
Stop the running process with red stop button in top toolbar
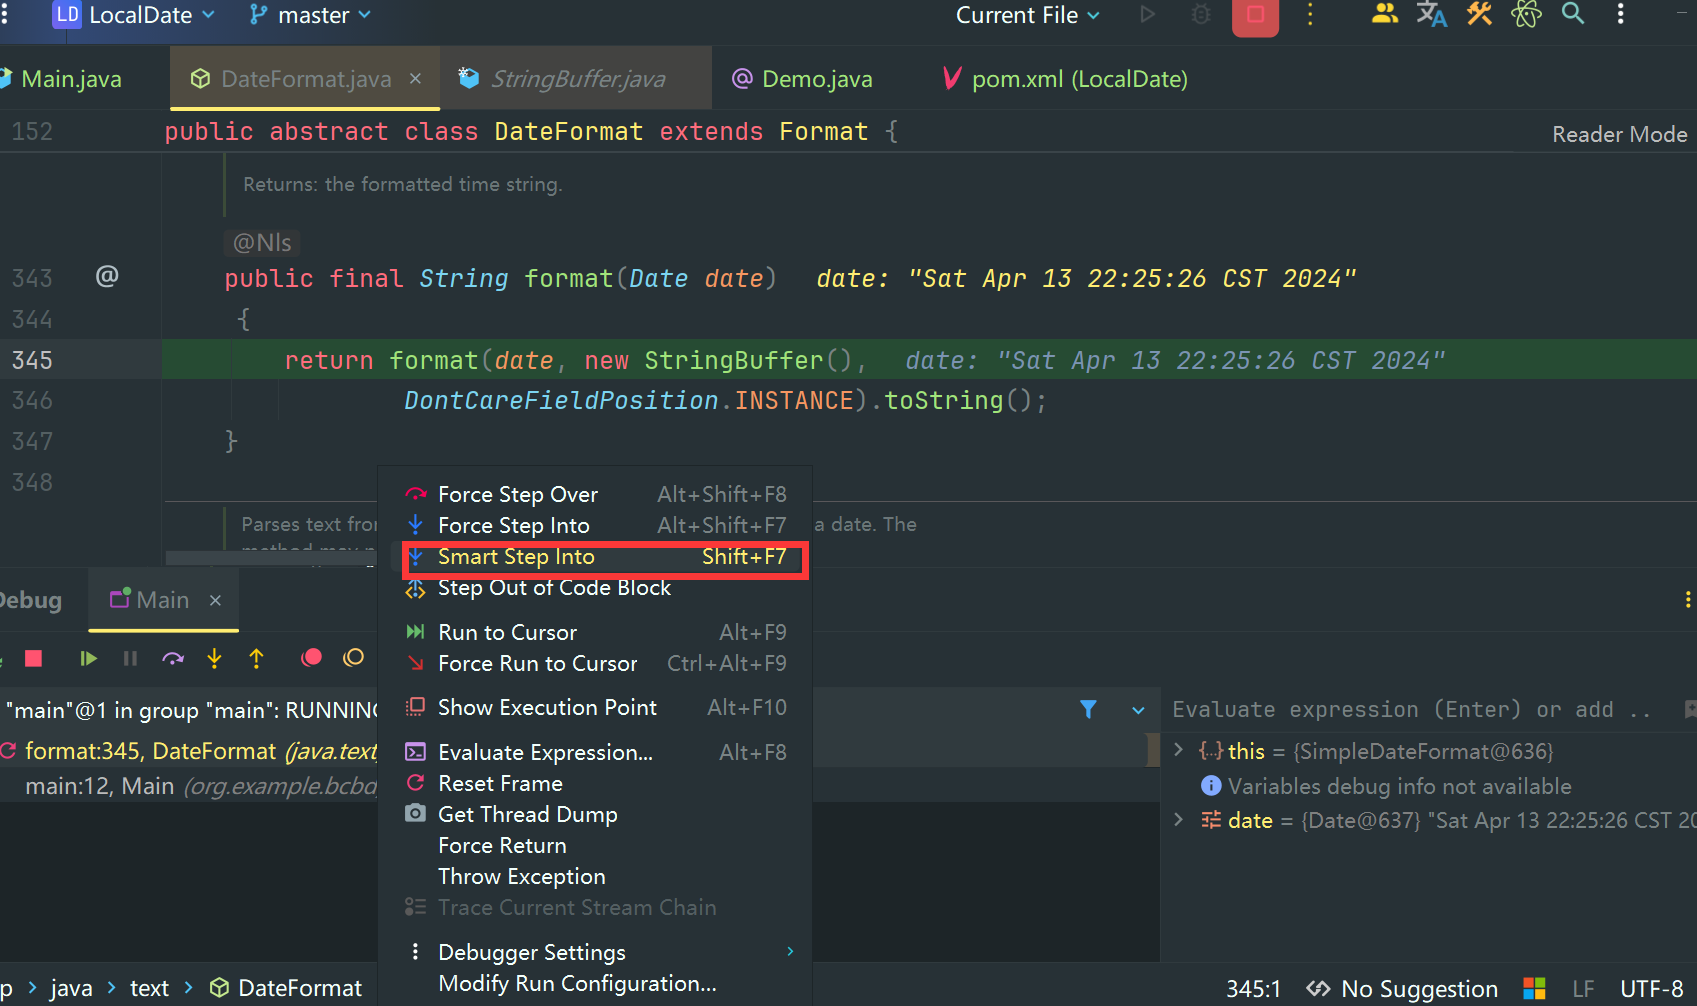click(1255, 15)
